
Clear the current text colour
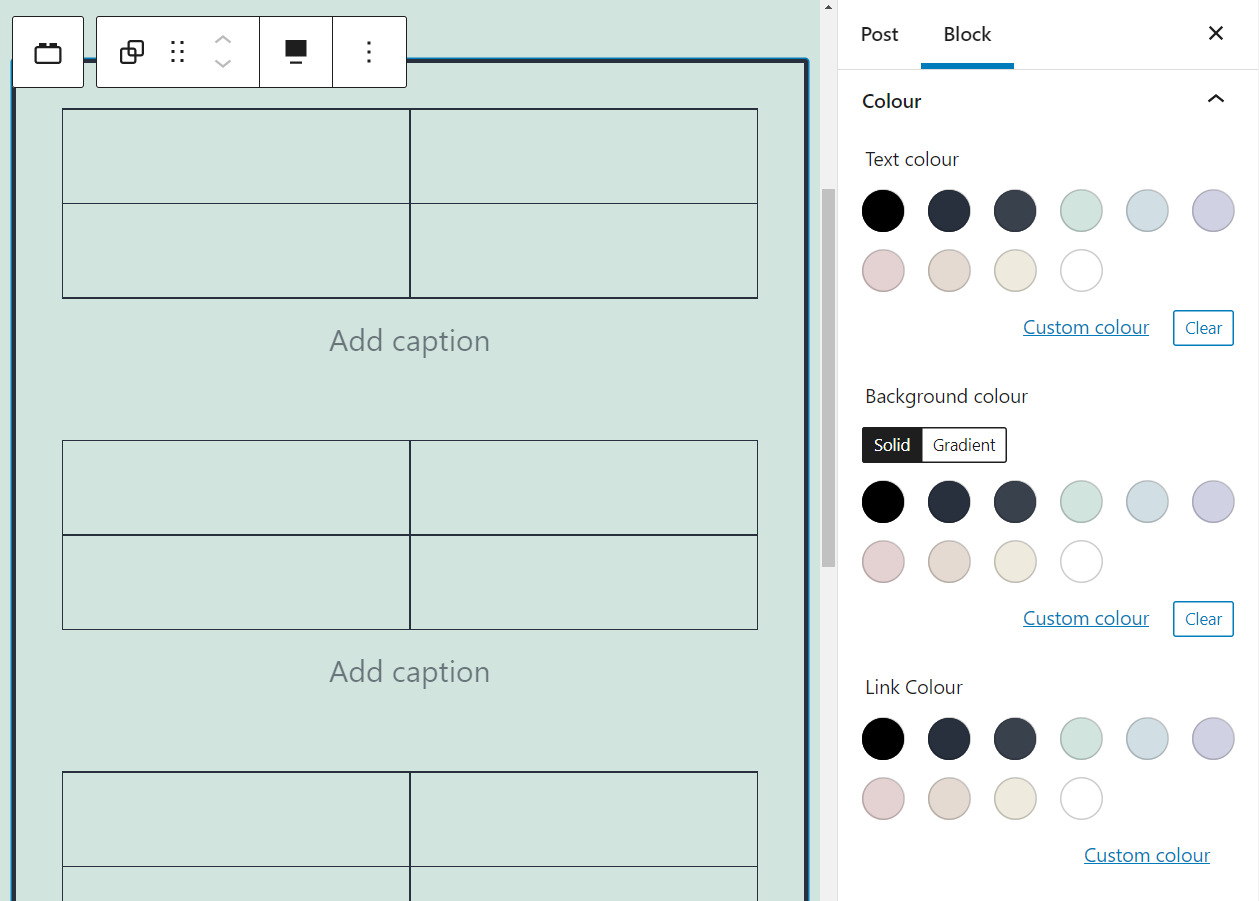1203,327
